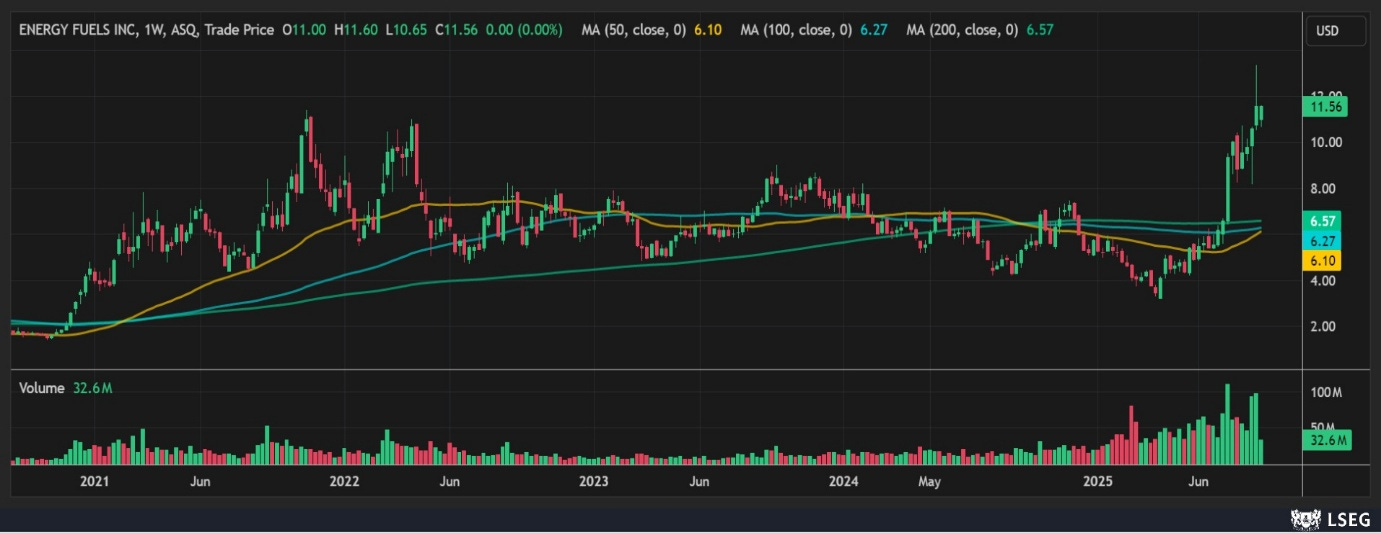Click the 6.10 moving average price tag
The height and width of the screenshot is (533, 1381).
(1324, 260)
